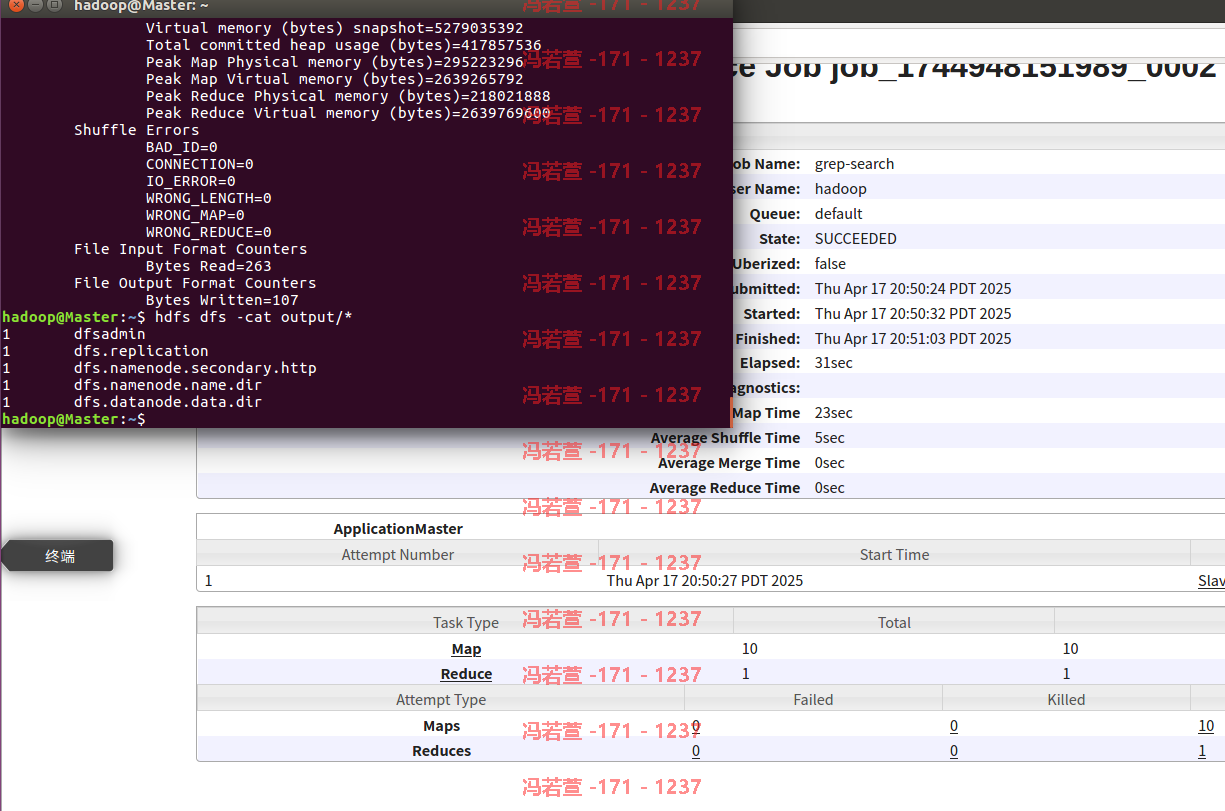Click the Failed column header
This screenshot has width=1225, height=811.
pos(813,700)
